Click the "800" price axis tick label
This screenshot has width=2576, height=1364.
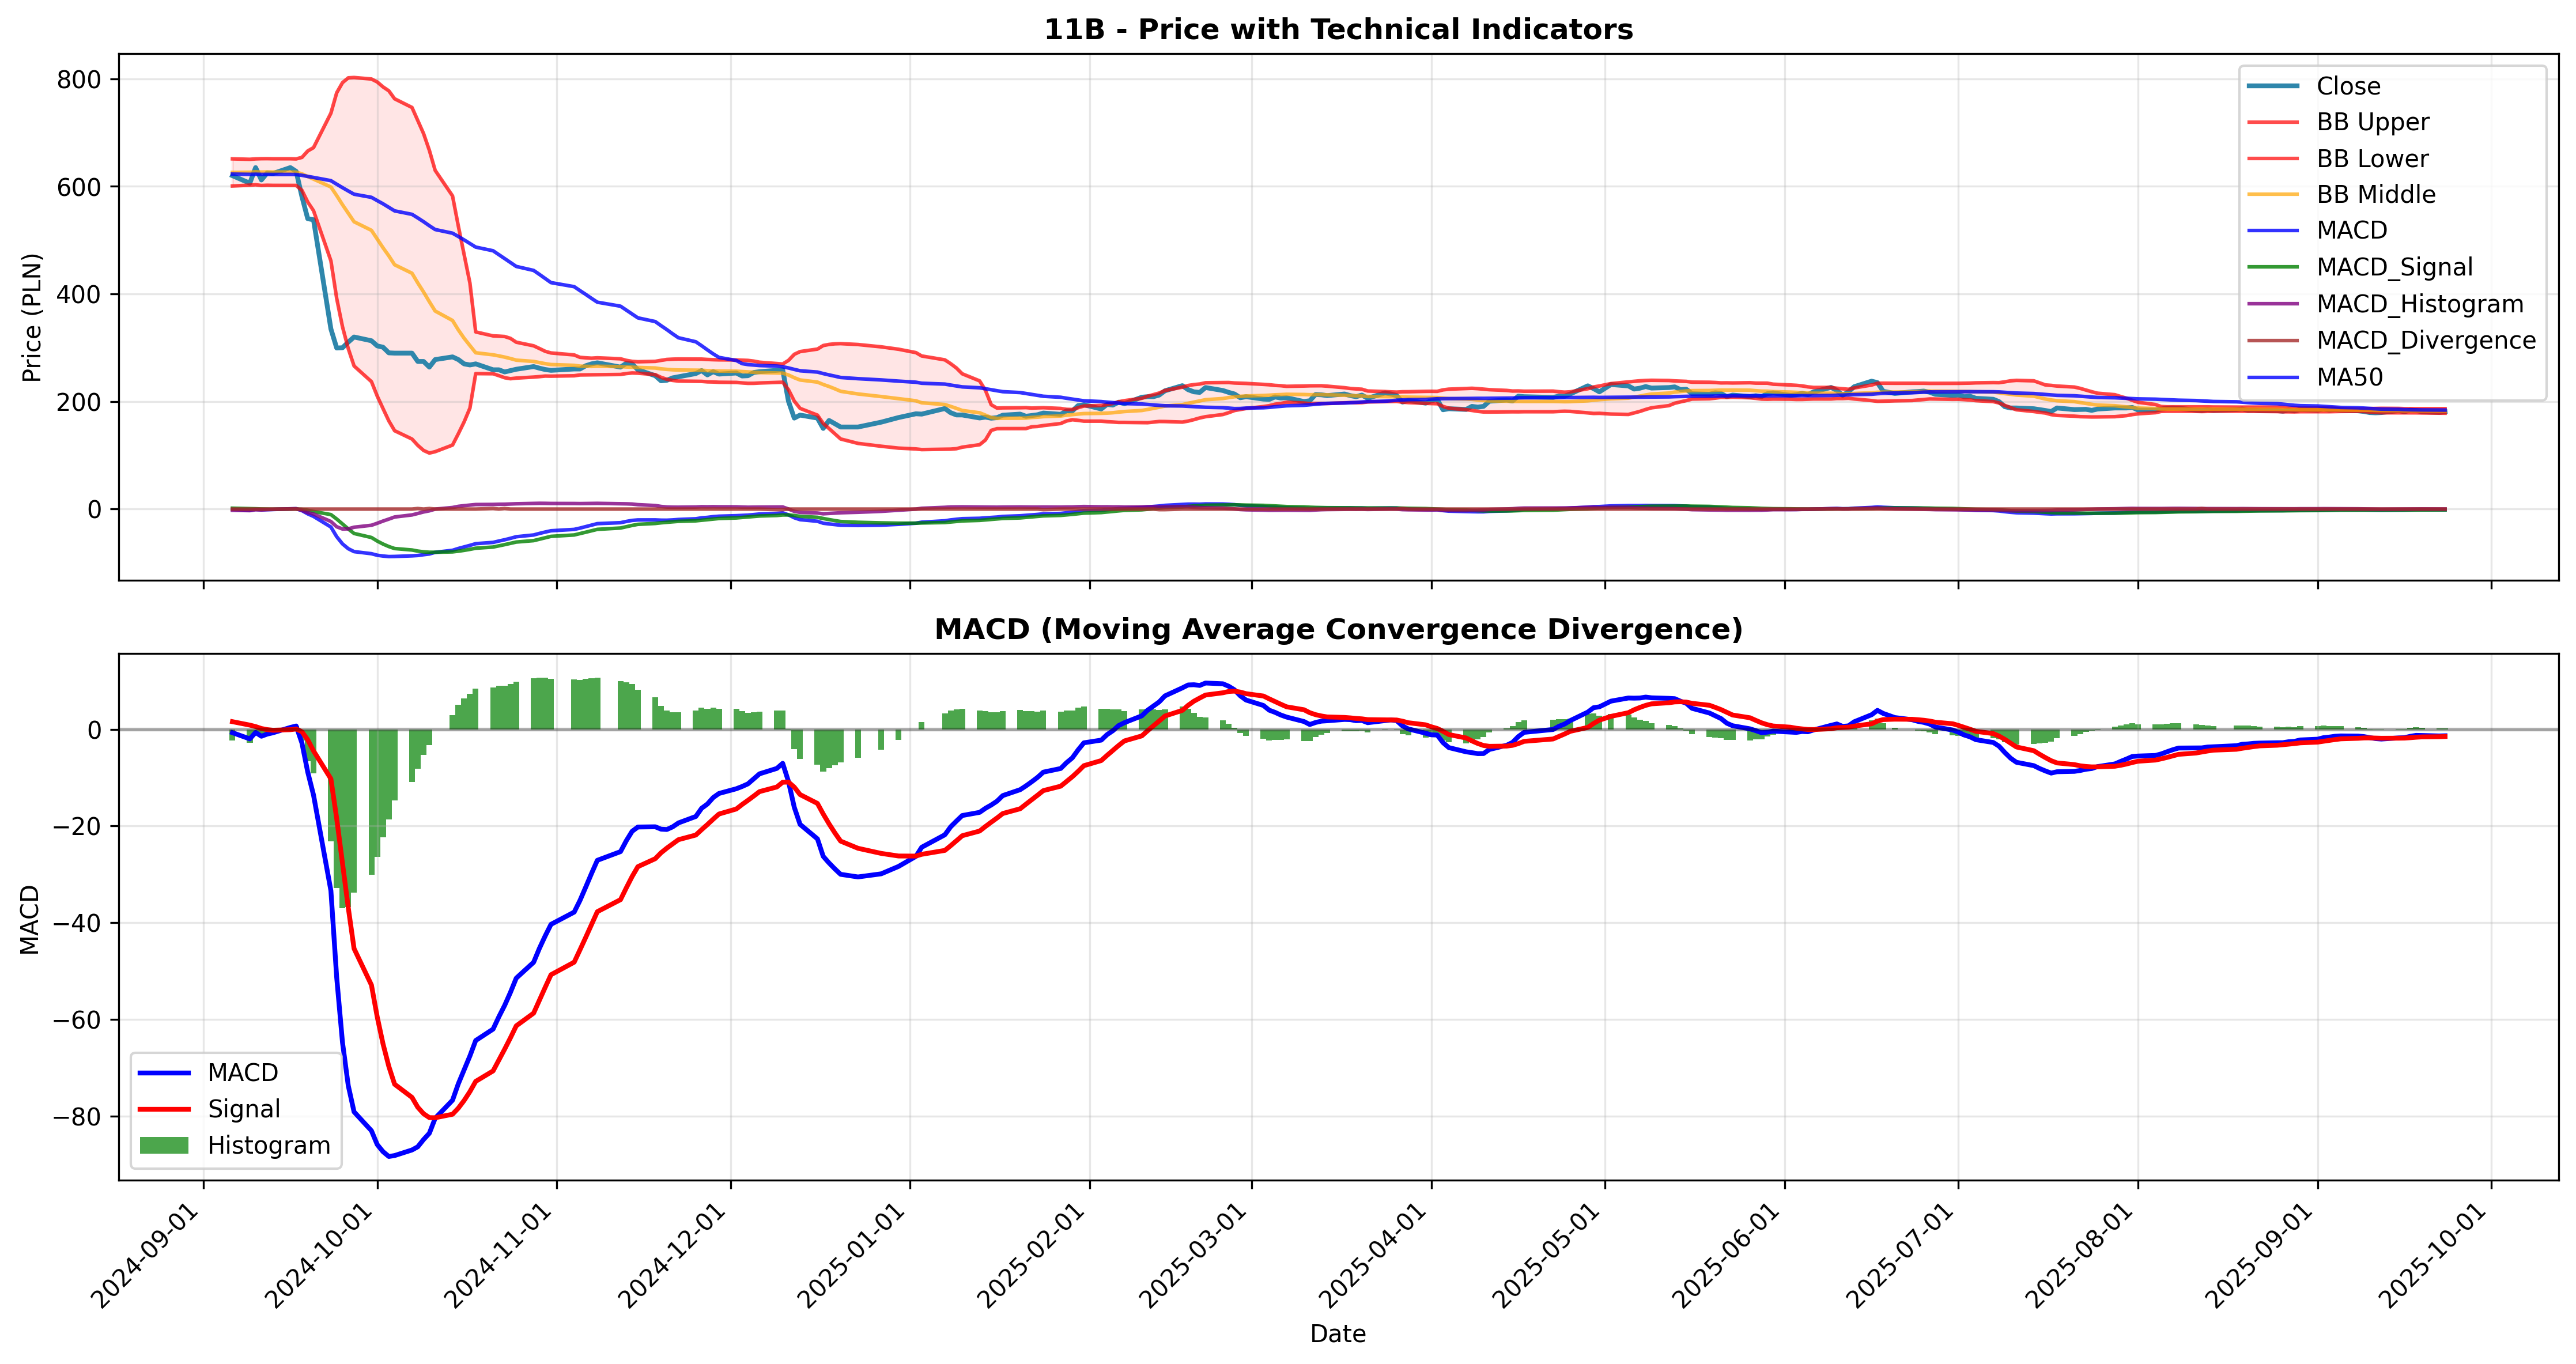(80, 80)
